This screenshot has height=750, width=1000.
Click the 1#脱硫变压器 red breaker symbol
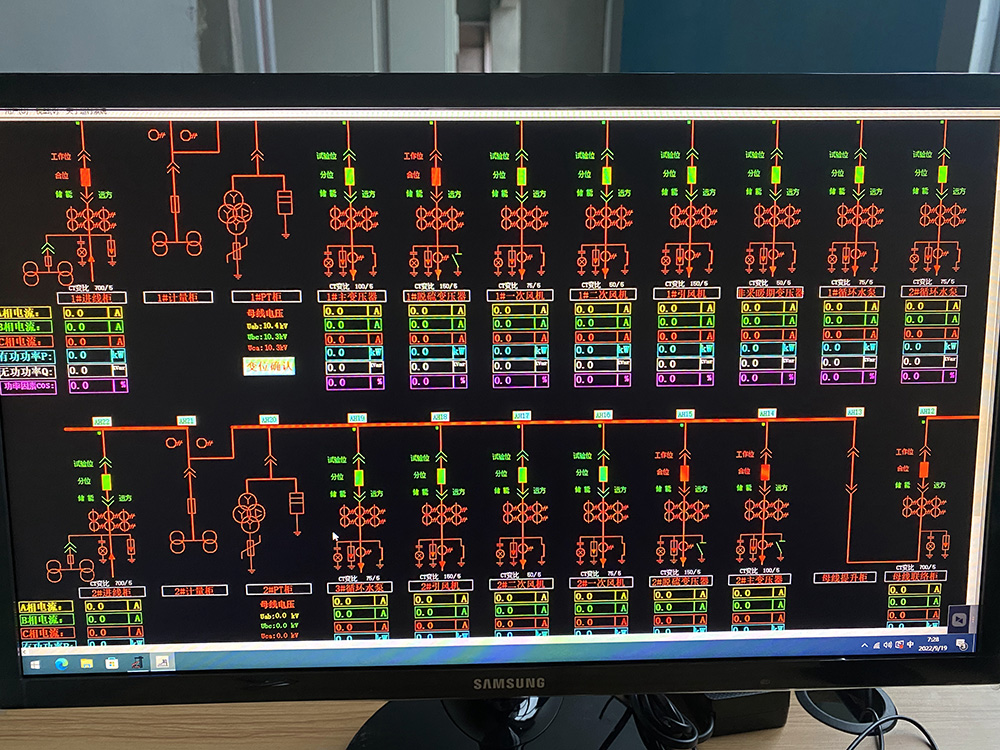(x=435, y=176)
